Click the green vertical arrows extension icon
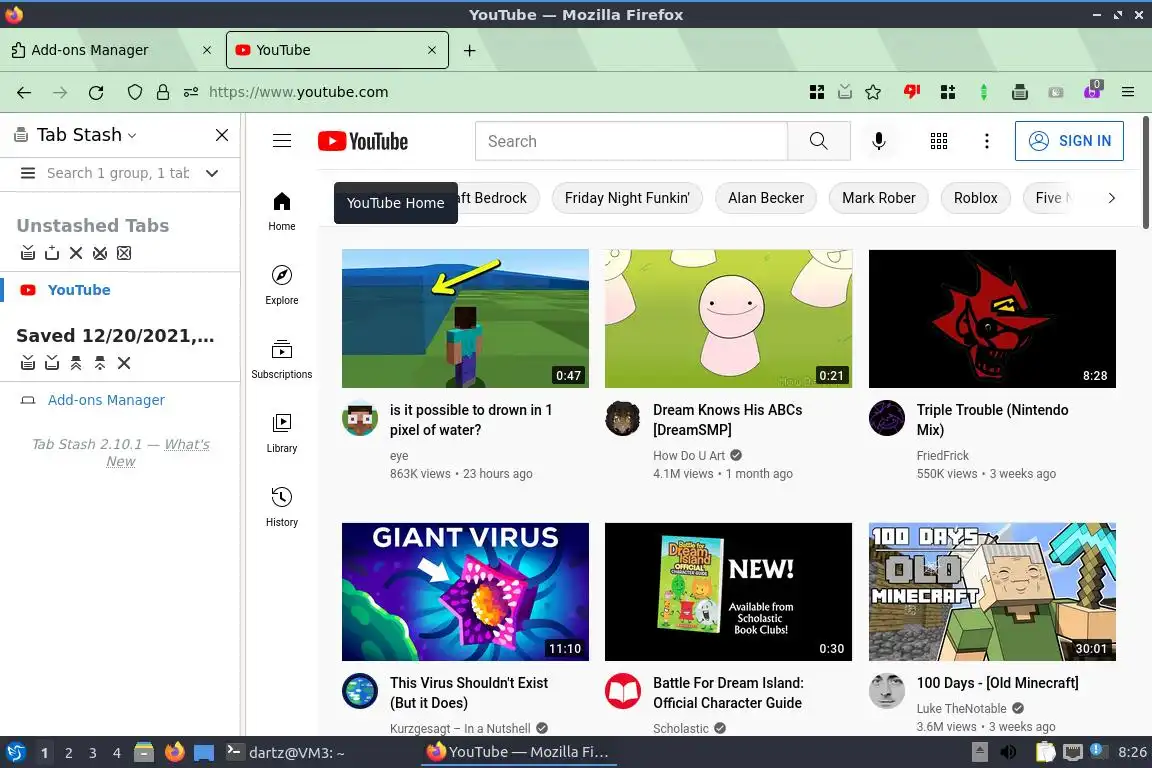 [984, 93]
